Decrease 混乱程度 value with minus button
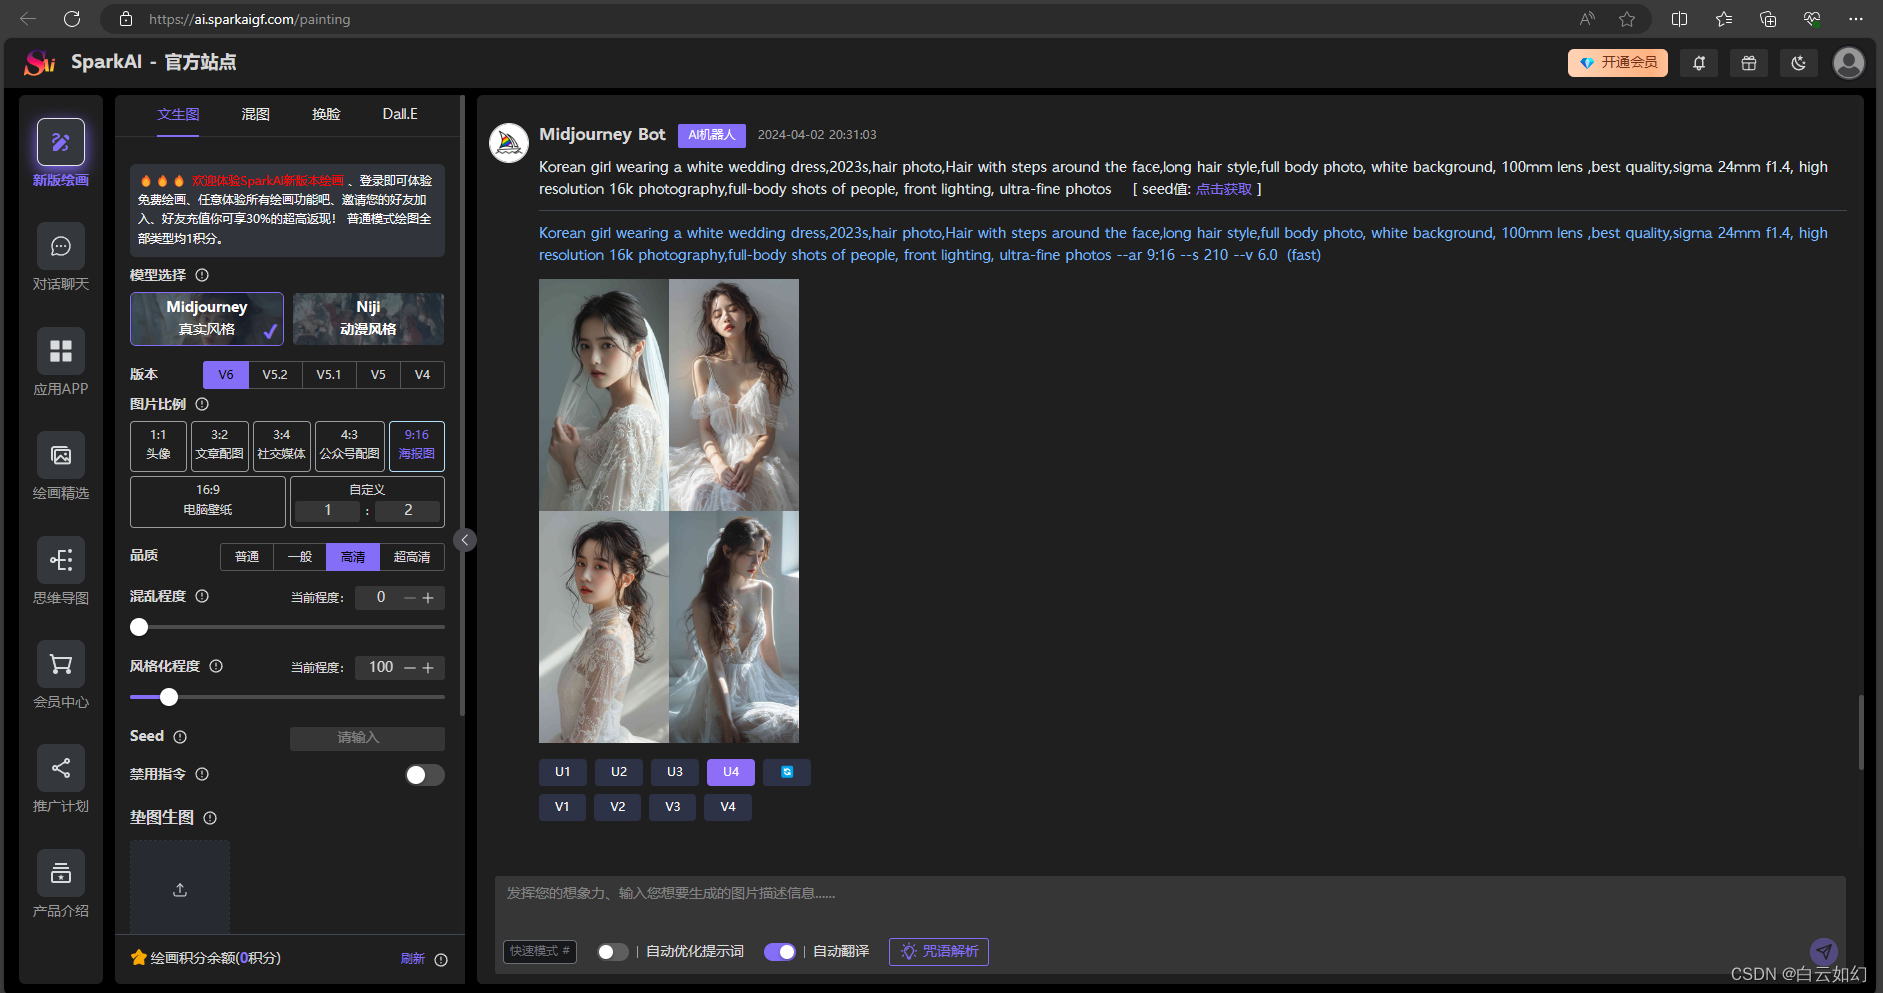This screenshot has height=993, width=1883. pyautogui.click(x=409, y=598)
